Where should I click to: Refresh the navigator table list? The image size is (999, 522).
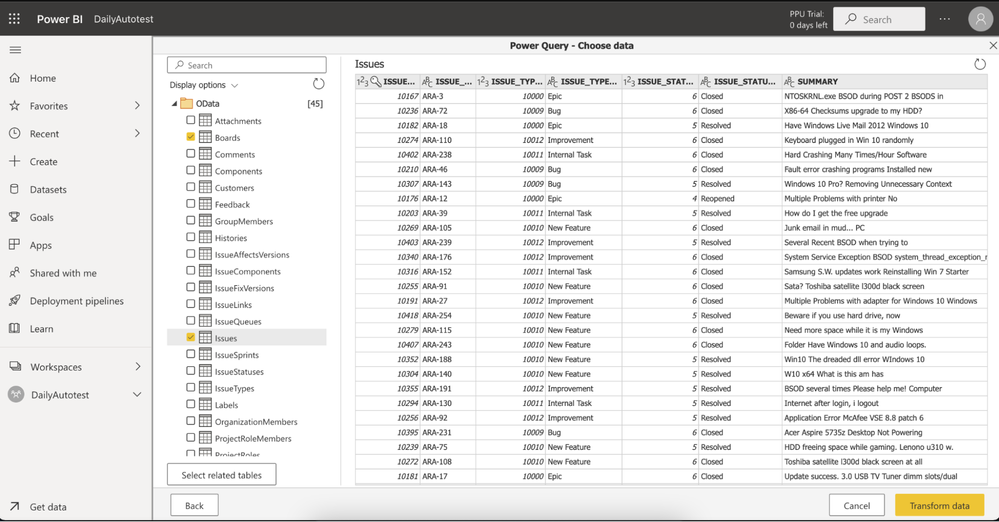click(319, 84)
